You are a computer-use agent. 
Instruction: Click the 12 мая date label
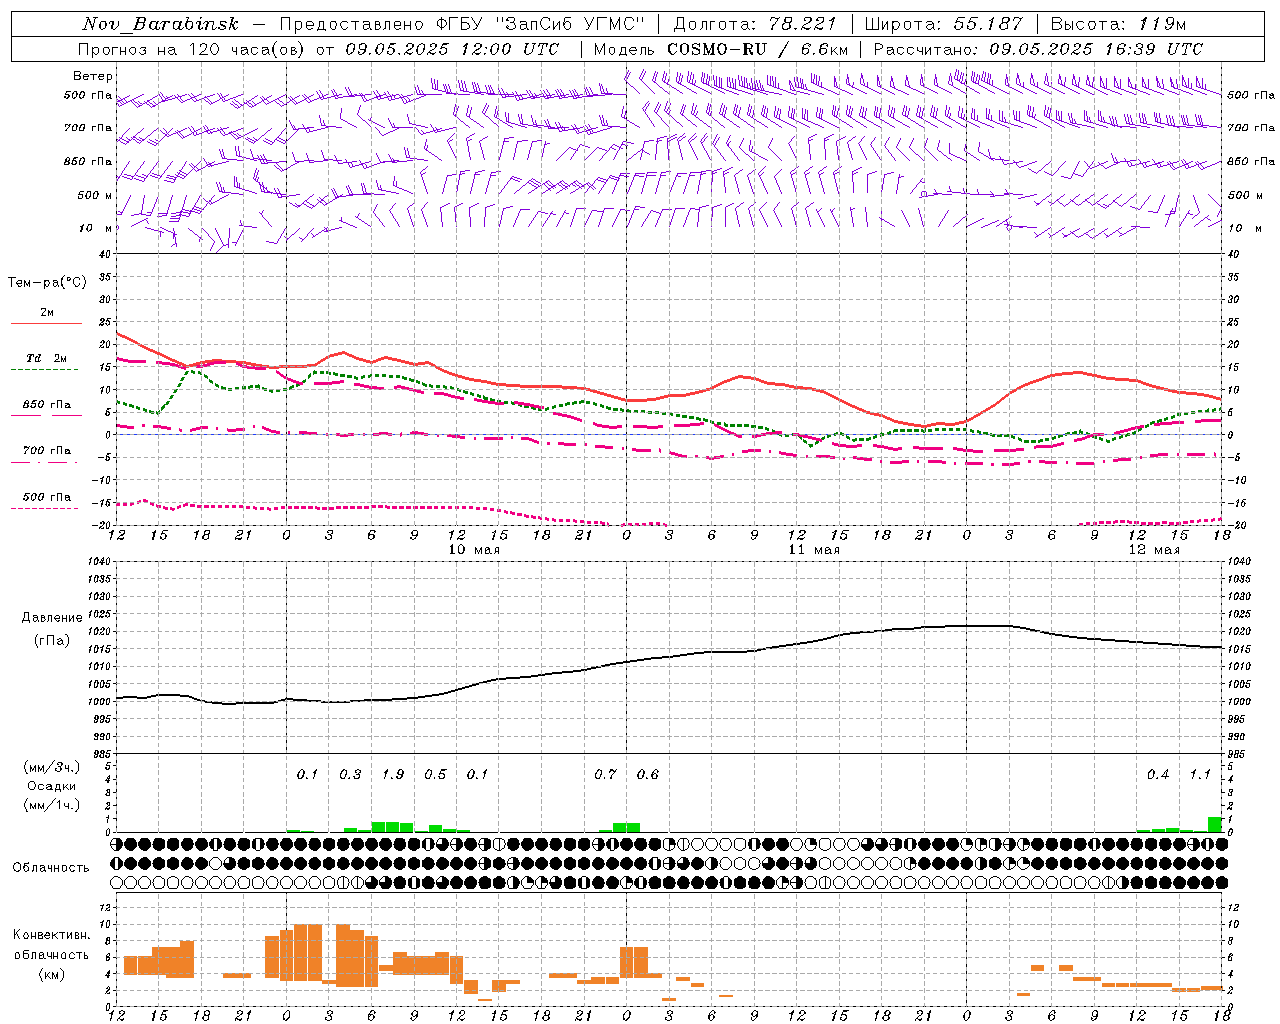1154,550
